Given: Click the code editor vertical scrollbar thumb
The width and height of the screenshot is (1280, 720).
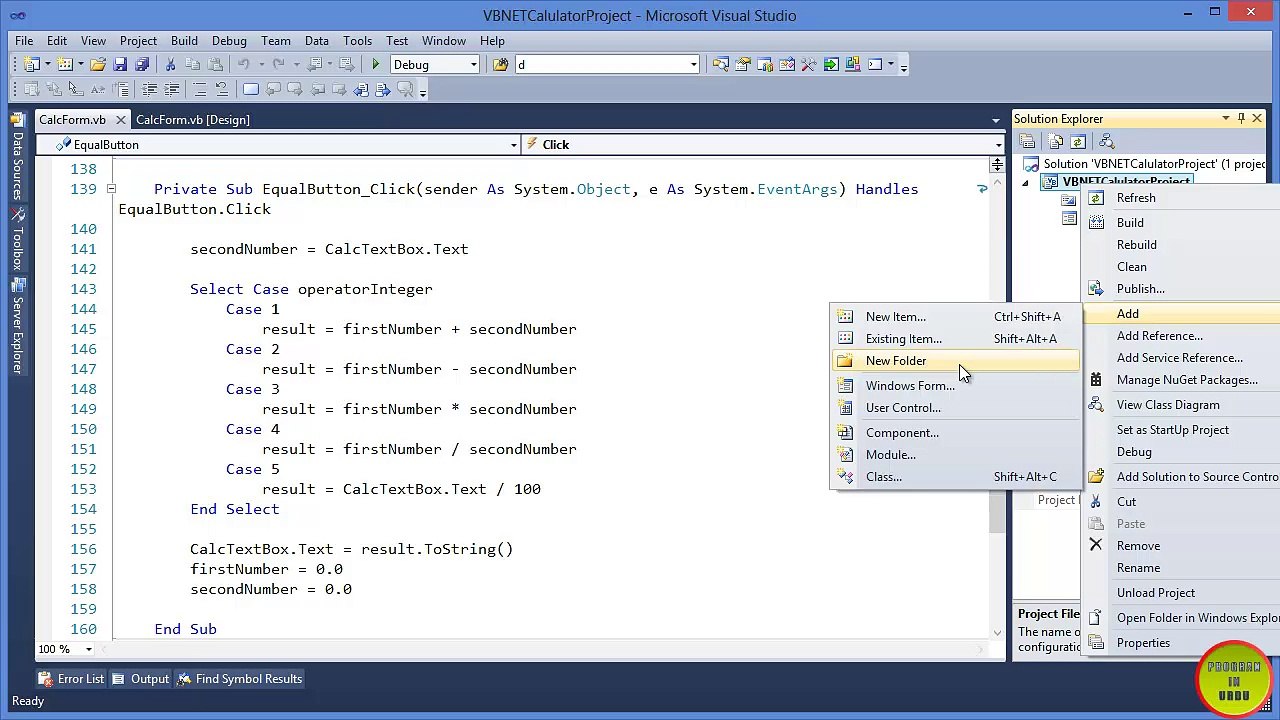Looking at the screenshot, I should pyautogui.click(x=997, y=512).
